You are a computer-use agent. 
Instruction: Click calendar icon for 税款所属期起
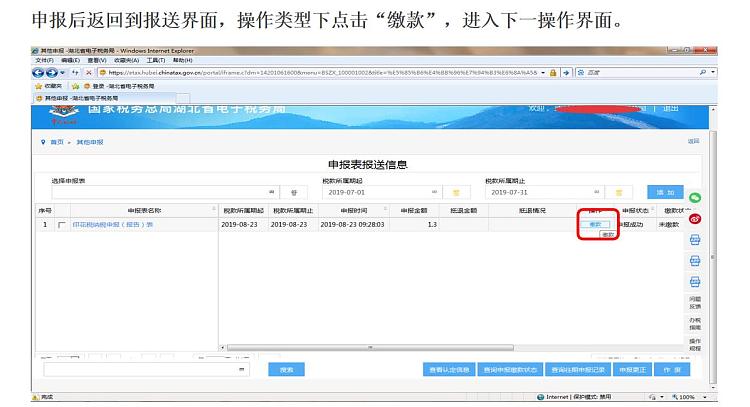(456, 192)
